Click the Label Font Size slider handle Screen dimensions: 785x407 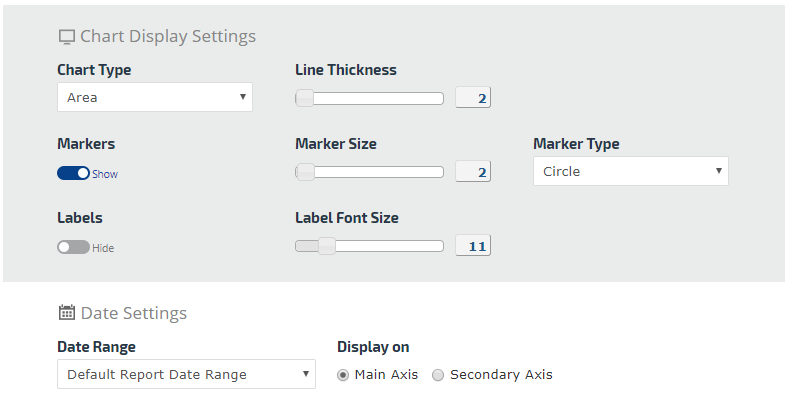tap(326, 246)
